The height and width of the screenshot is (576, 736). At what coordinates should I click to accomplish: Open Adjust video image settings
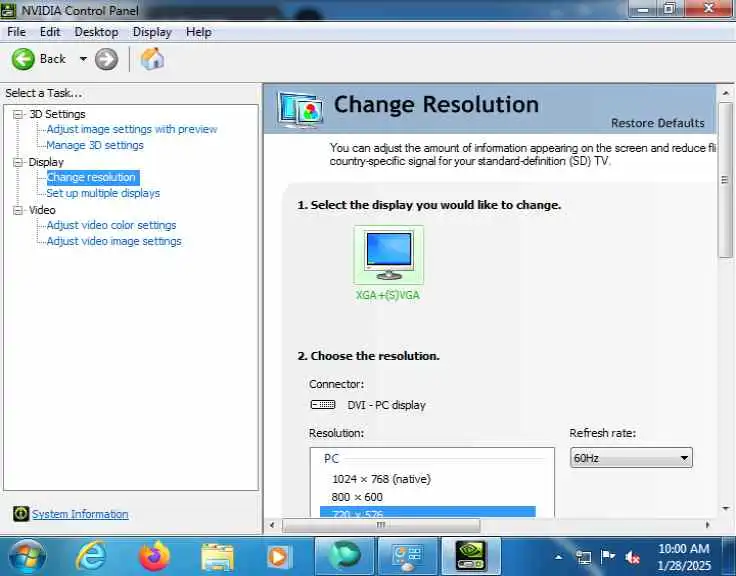(114, 241)
